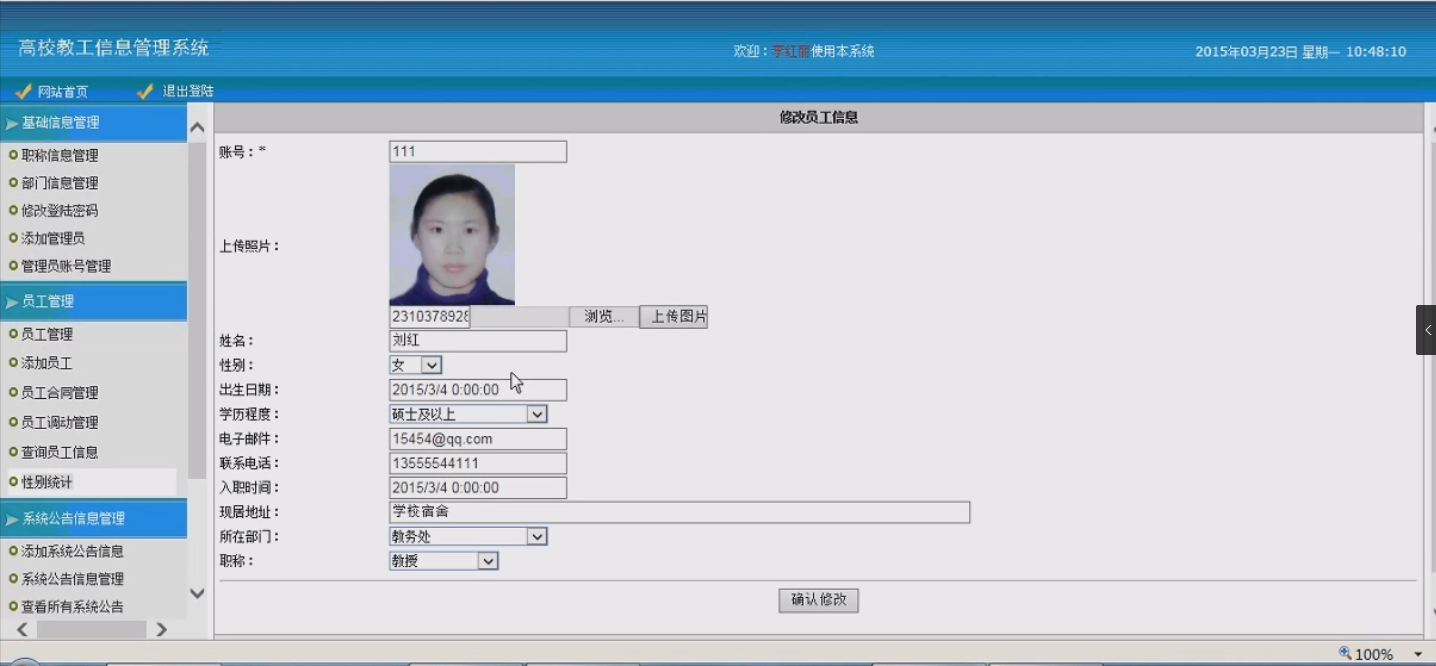Image resolution: width=1436 pixels, height=666 pixels.
Task: Click the logged-in username 李红丽
Action: pos(790,51)
